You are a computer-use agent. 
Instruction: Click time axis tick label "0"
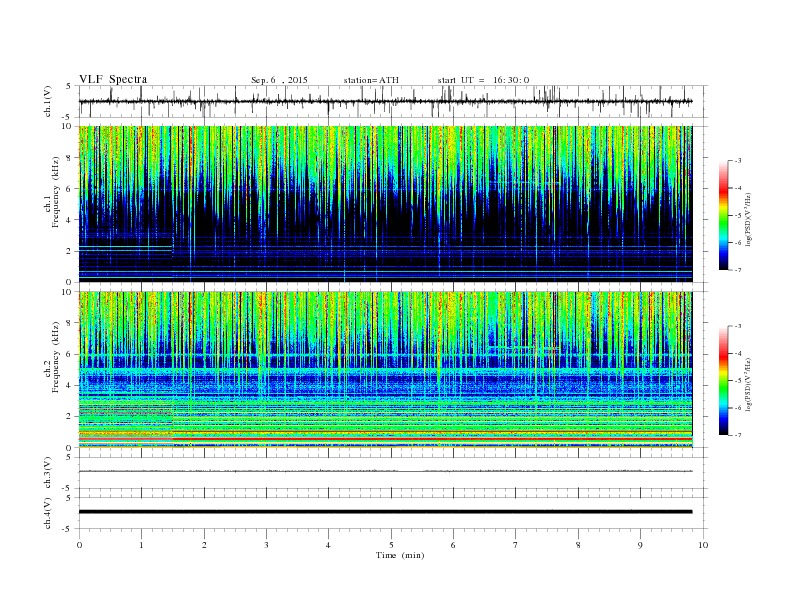pyautogui.click(x=79, y=545)
